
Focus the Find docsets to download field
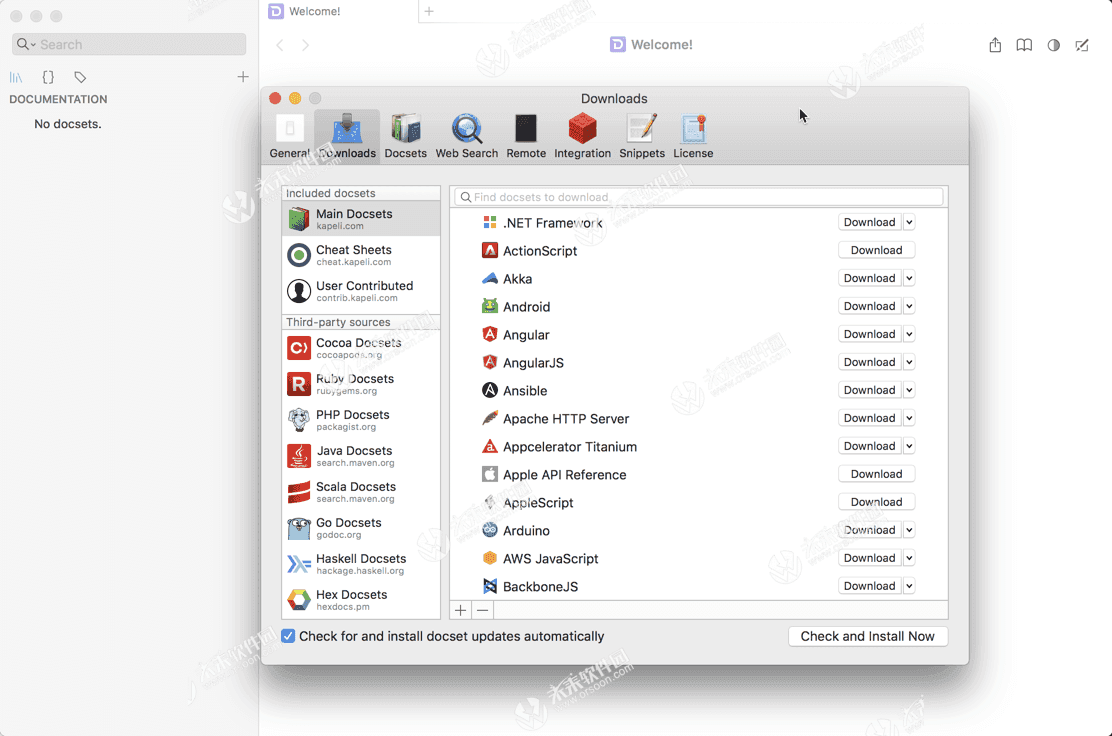(x=699, y=197)
